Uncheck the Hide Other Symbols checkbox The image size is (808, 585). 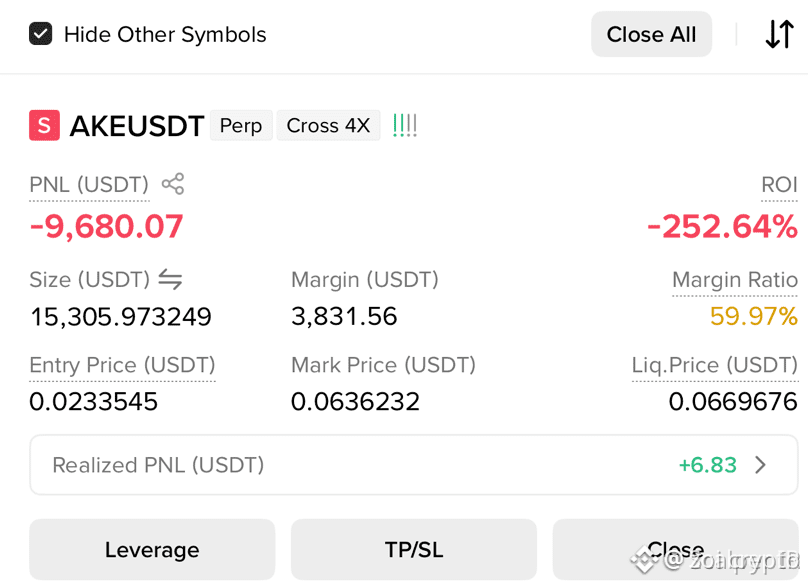point(40,34)
